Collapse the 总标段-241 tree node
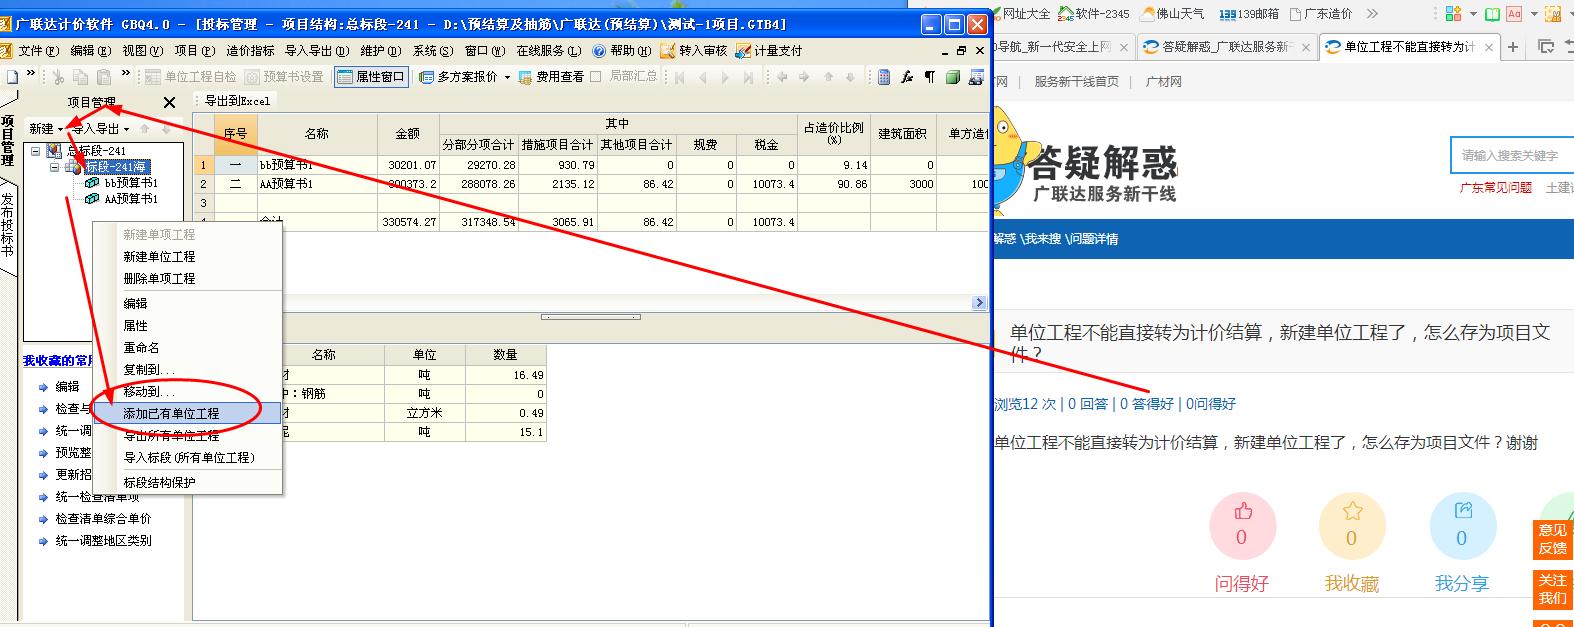1574x627 pixels. pos(36,151)
